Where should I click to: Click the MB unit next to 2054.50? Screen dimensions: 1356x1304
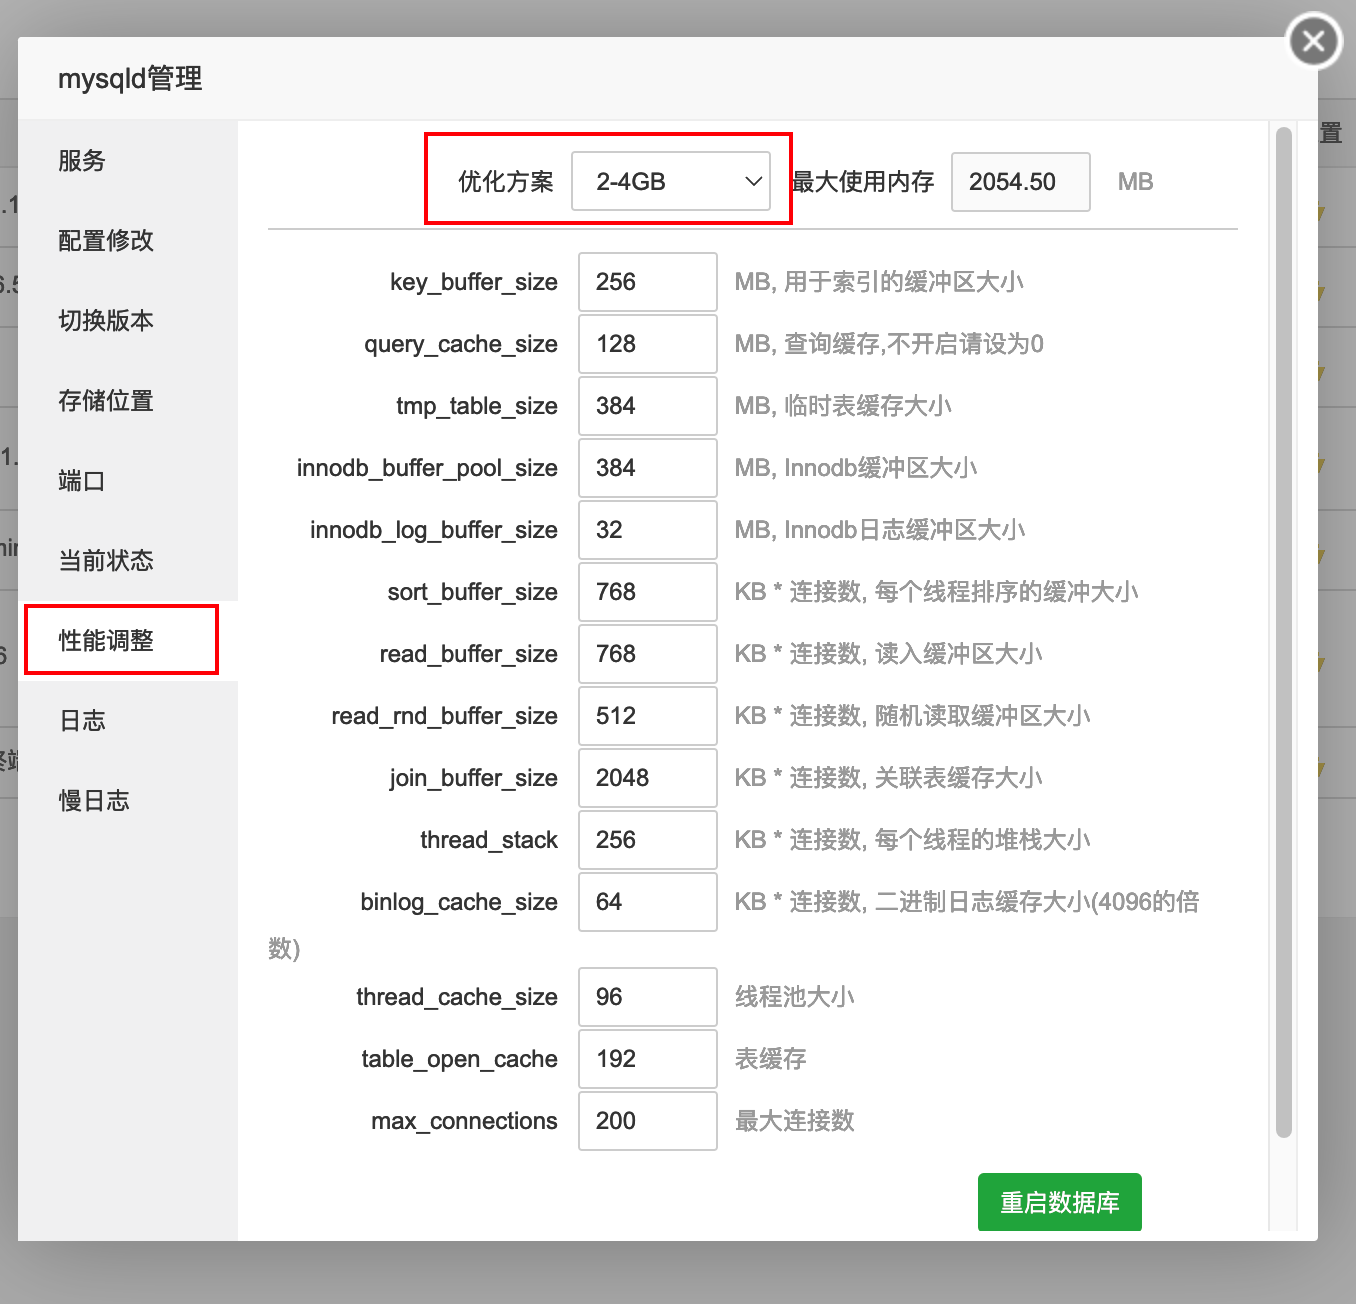tap(1136, 182)
